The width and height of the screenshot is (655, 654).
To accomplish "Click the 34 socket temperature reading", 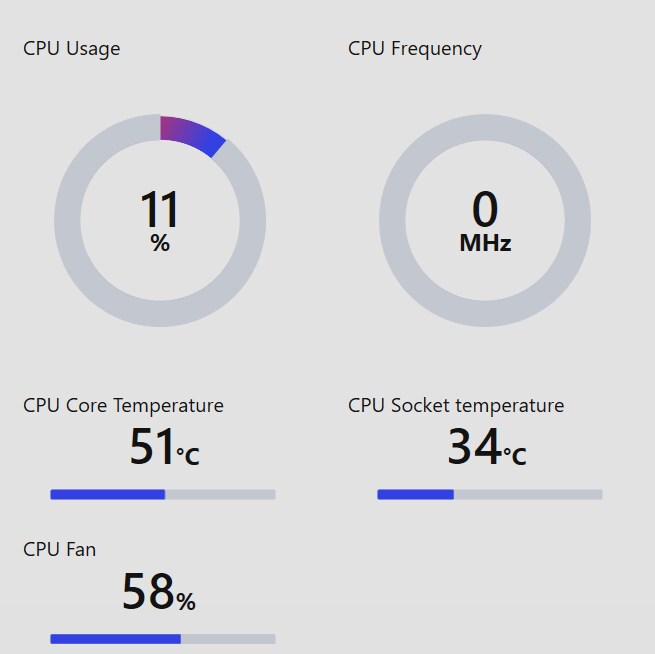I will click(473, 448).
